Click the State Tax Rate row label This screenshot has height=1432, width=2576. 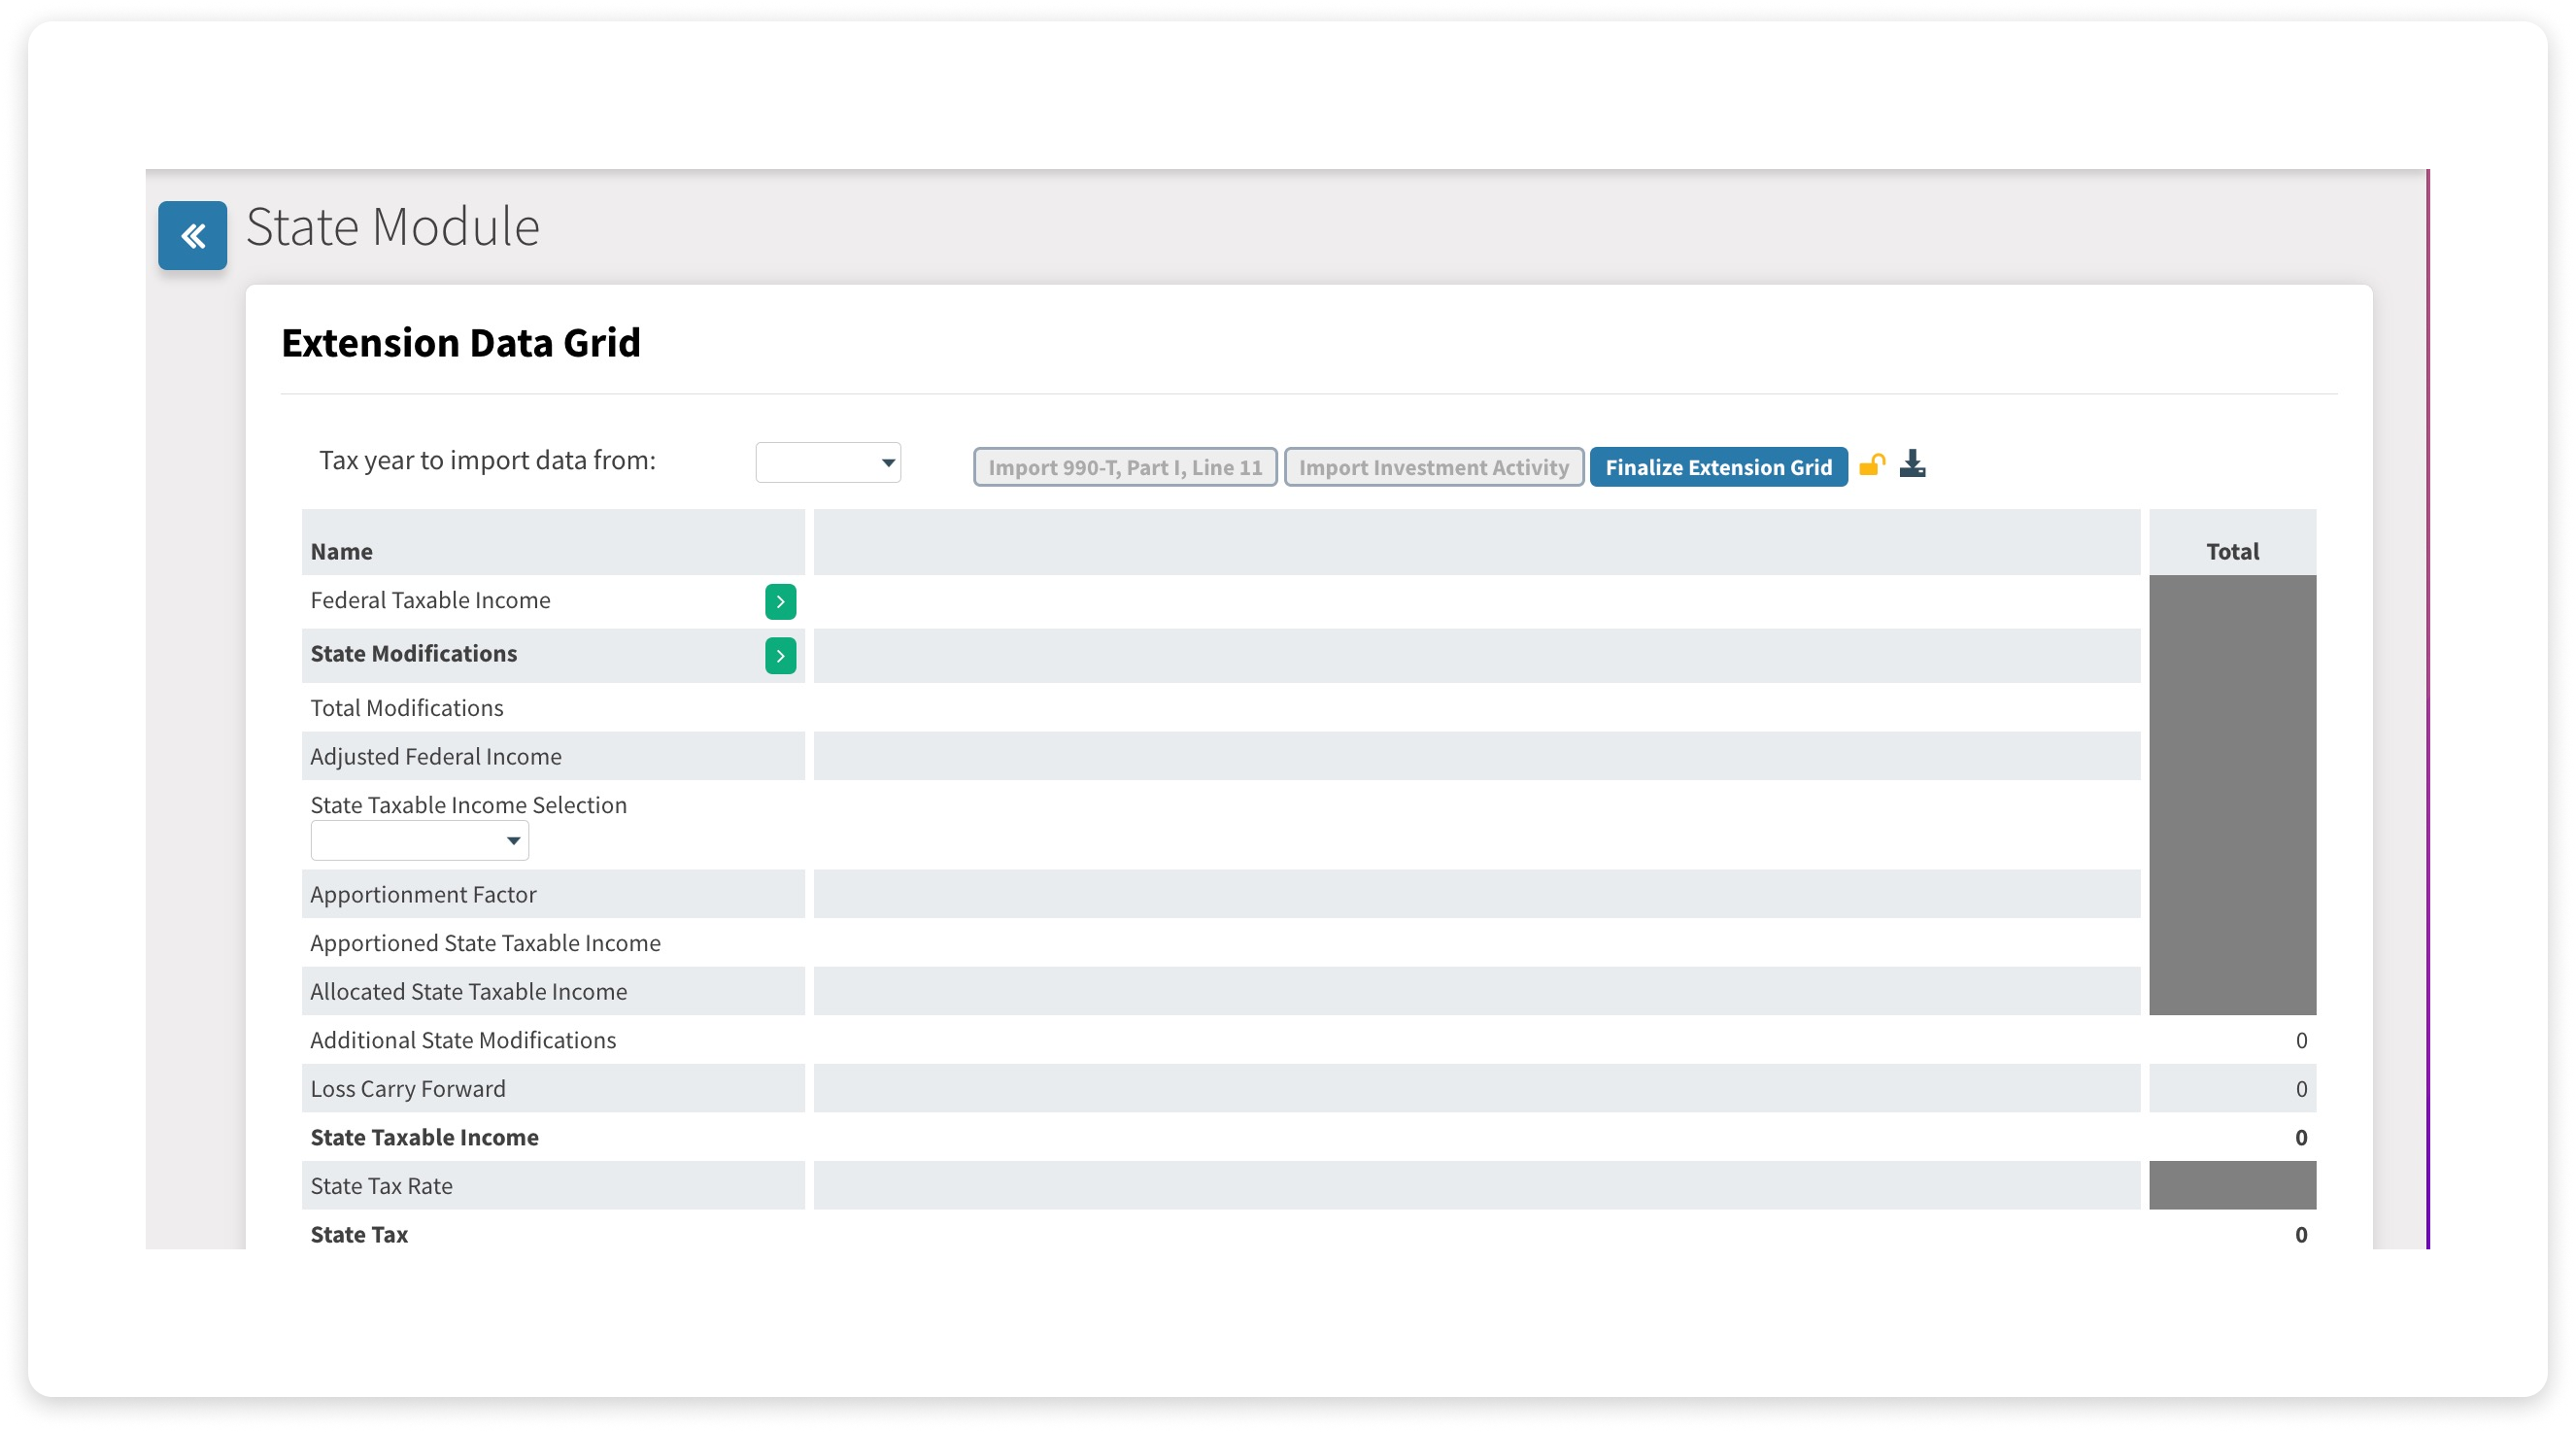(x=381, y=1186)
